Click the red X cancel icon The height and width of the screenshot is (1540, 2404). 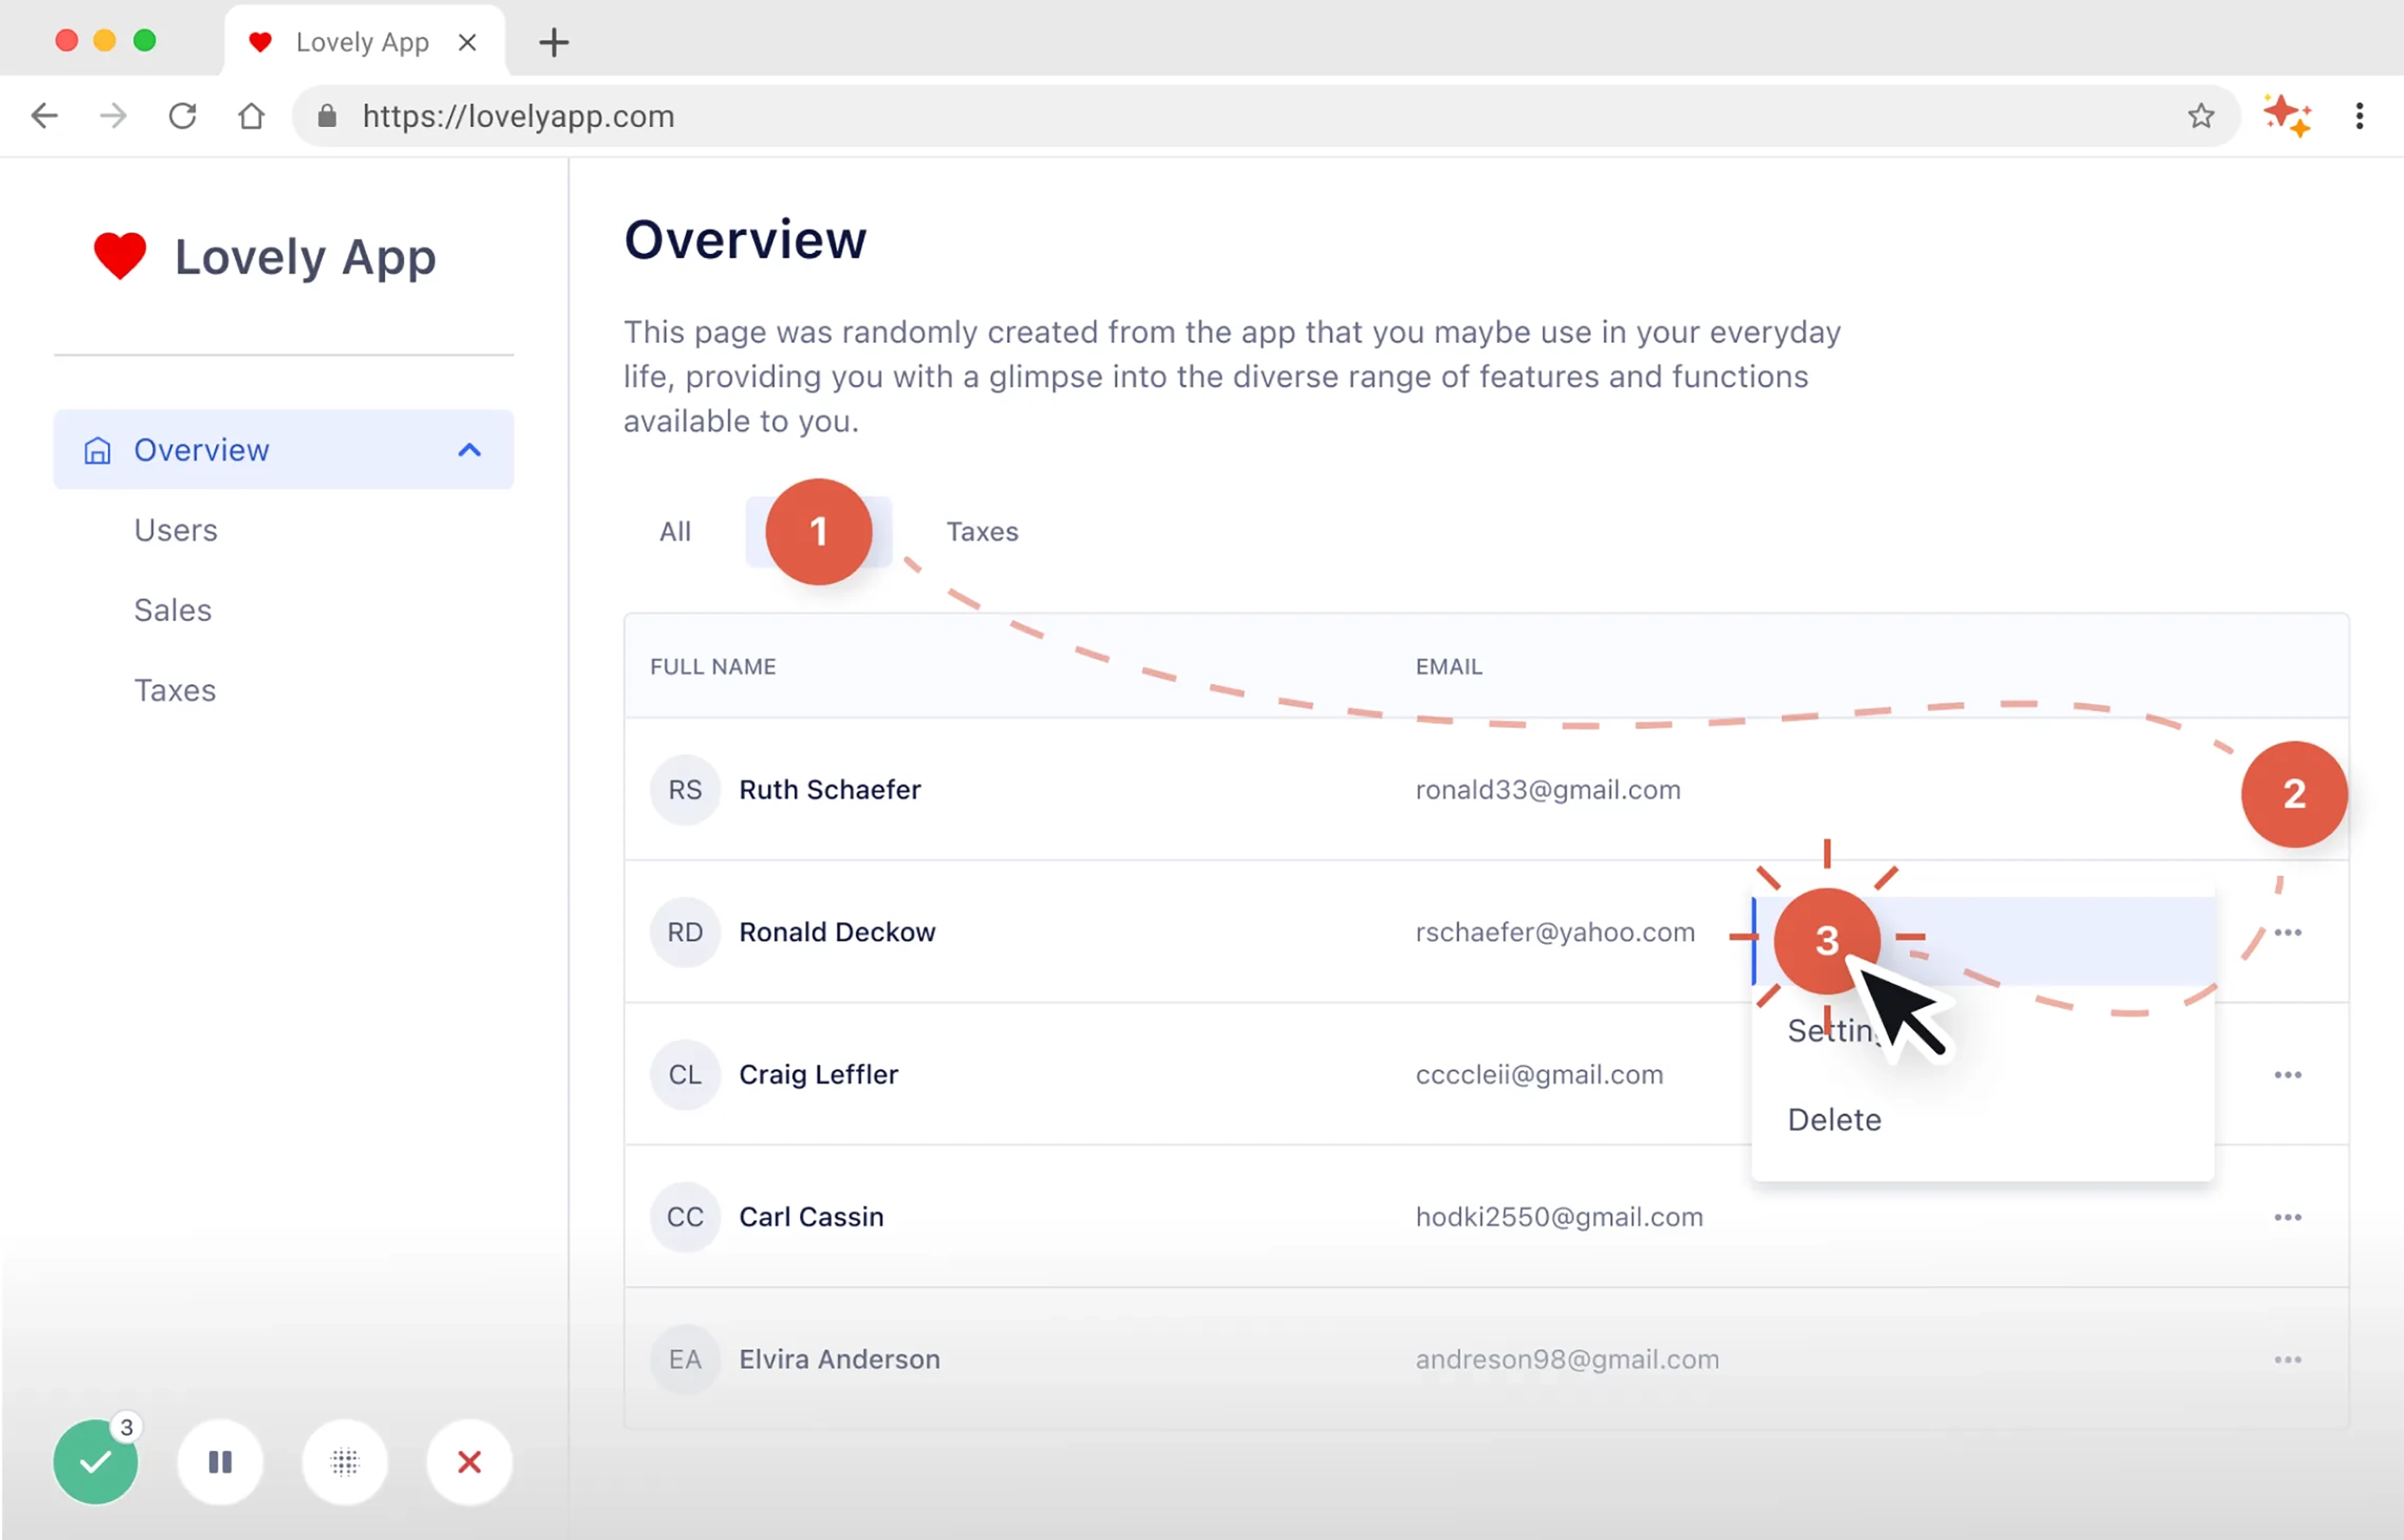pyautogui.click(x=469, y=1462)
